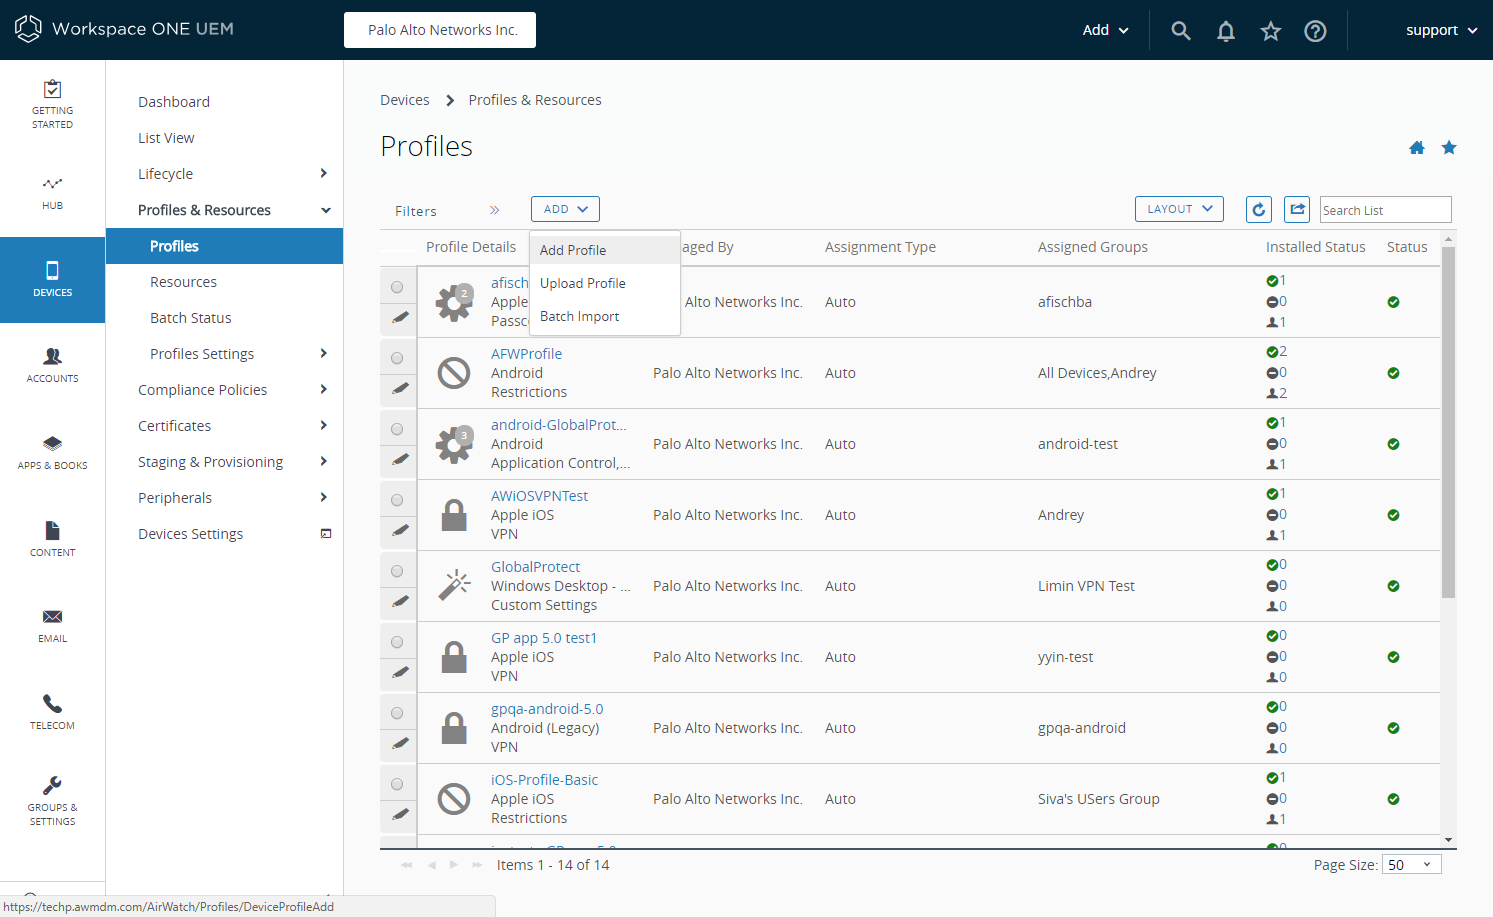Select the radio button for AFWProfile row
1493x917 pixels.
tap(397, 358)
